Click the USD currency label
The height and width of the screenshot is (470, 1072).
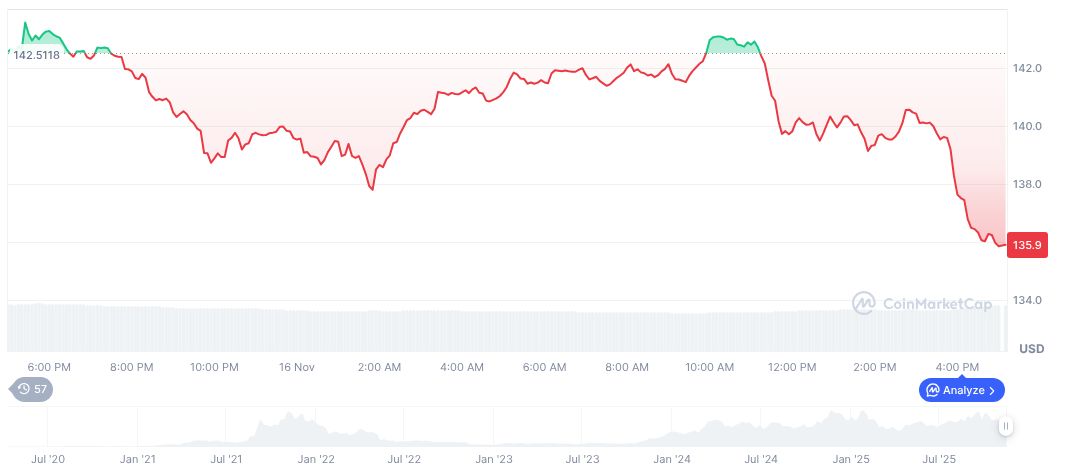(1031, 349)
